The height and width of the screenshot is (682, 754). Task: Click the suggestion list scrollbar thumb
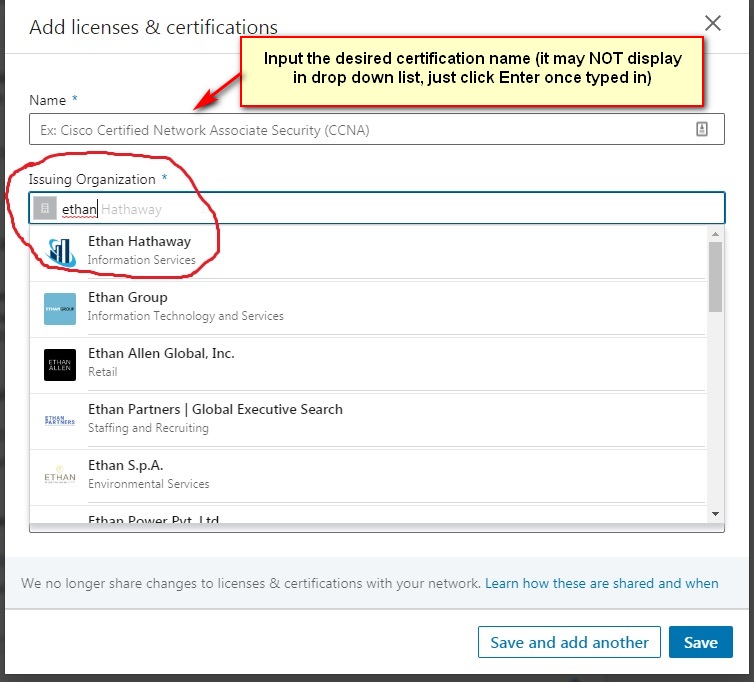716,277
